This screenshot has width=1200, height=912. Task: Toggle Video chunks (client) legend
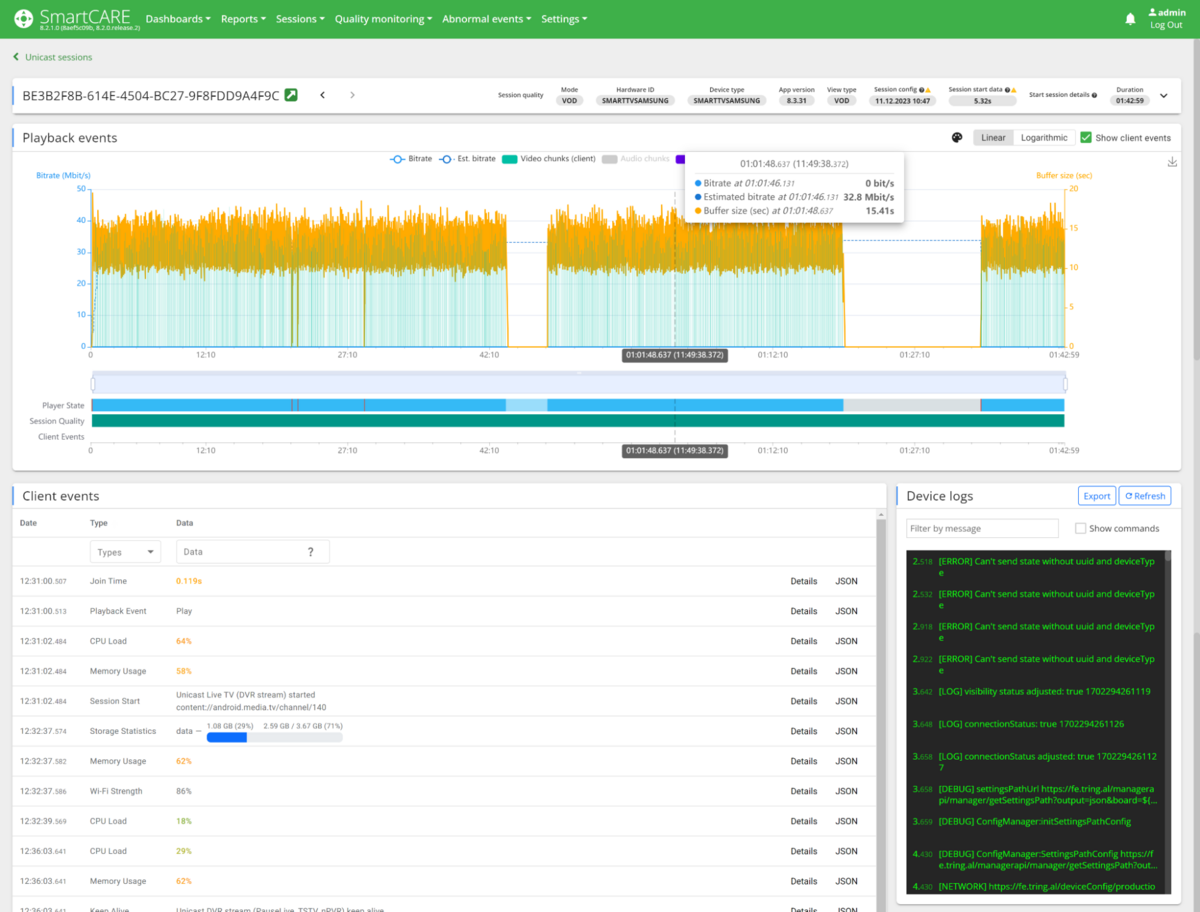(x=548, y=159)
